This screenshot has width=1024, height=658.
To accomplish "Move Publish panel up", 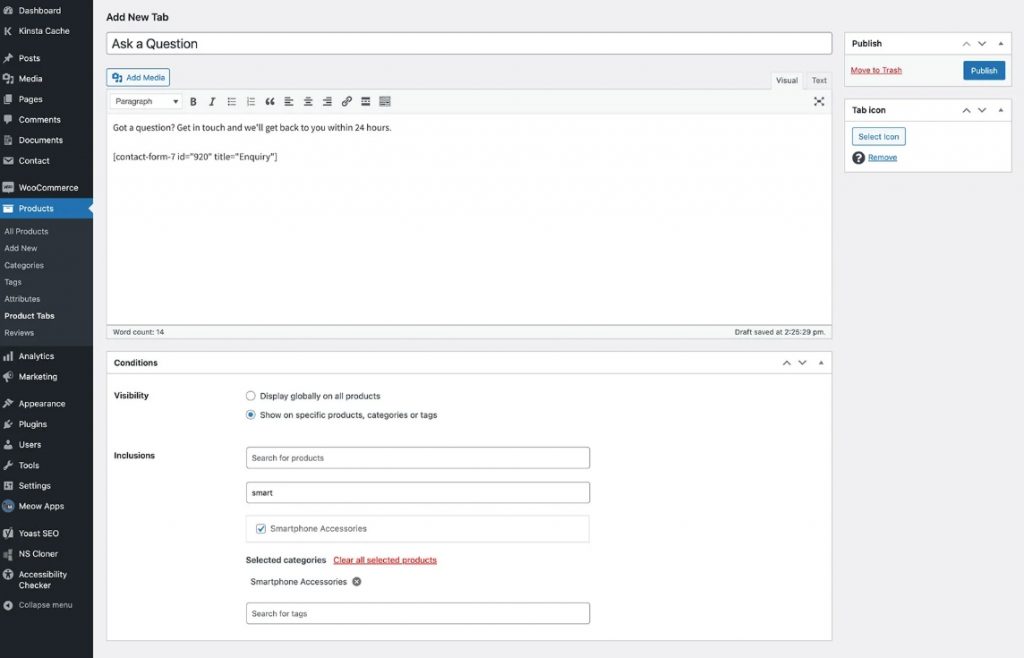I will [x=966, y=44].
